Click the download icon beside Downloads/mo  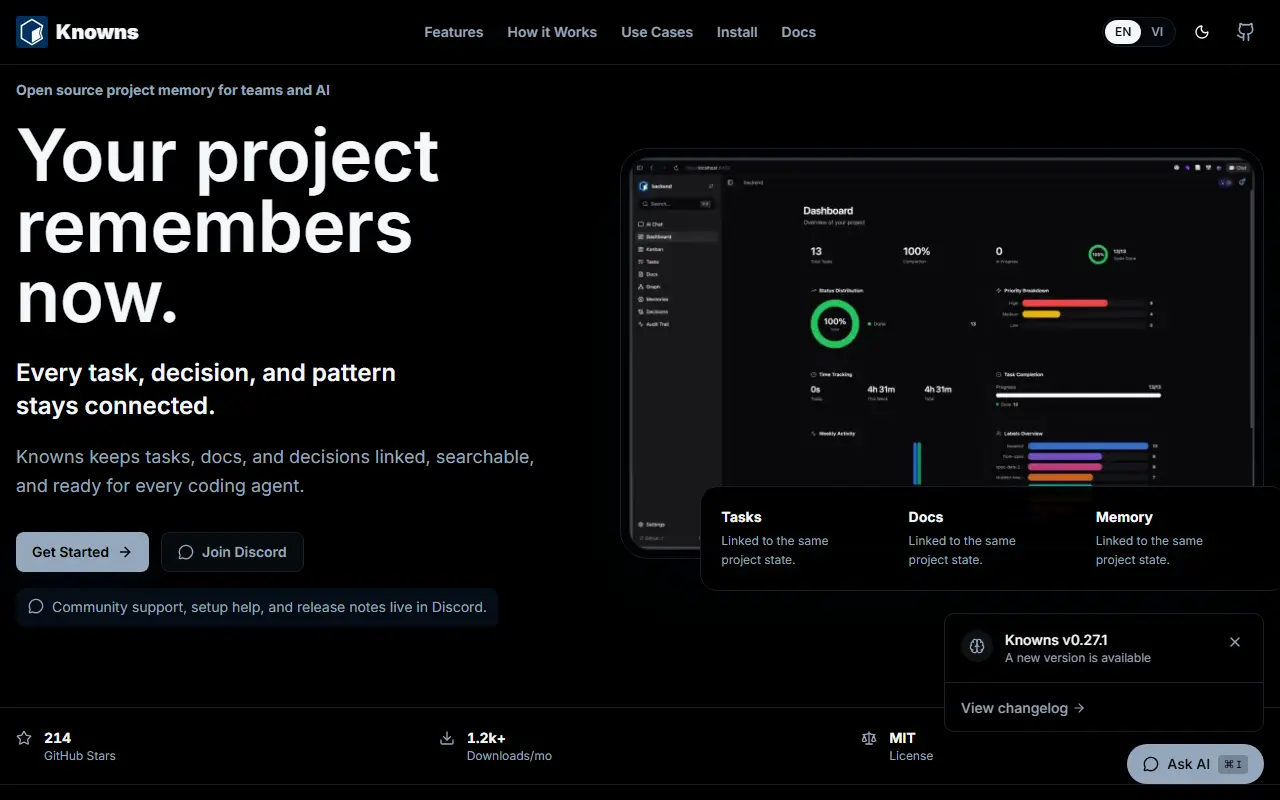pos(447,738)
